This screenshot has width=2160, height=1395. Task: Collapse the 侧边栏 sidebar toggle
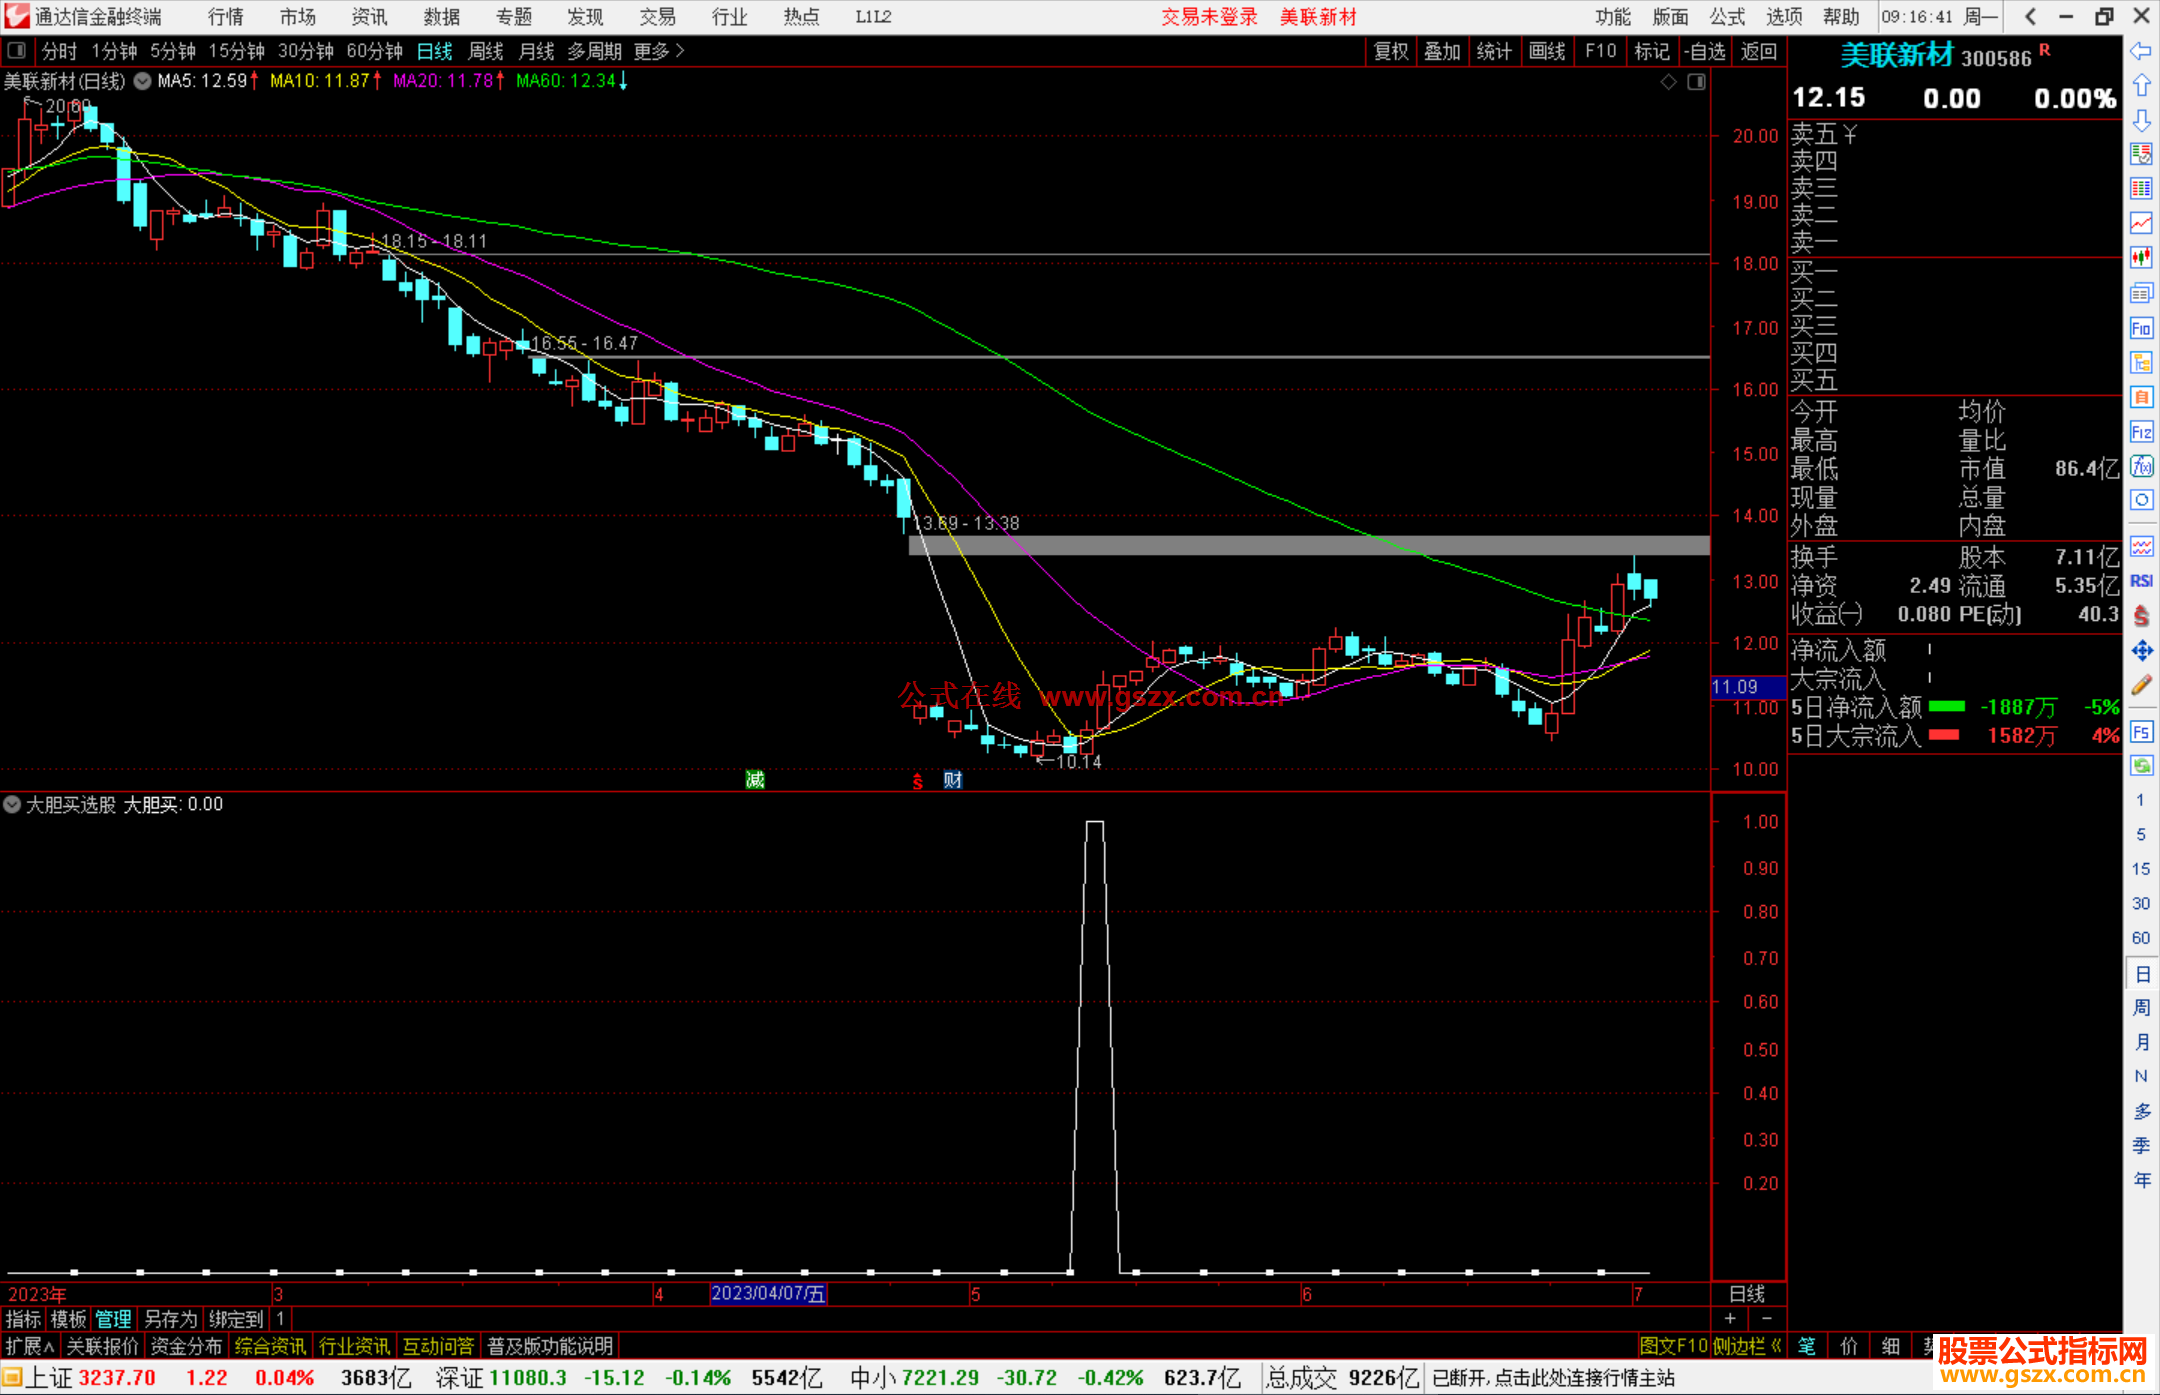1746,1346
